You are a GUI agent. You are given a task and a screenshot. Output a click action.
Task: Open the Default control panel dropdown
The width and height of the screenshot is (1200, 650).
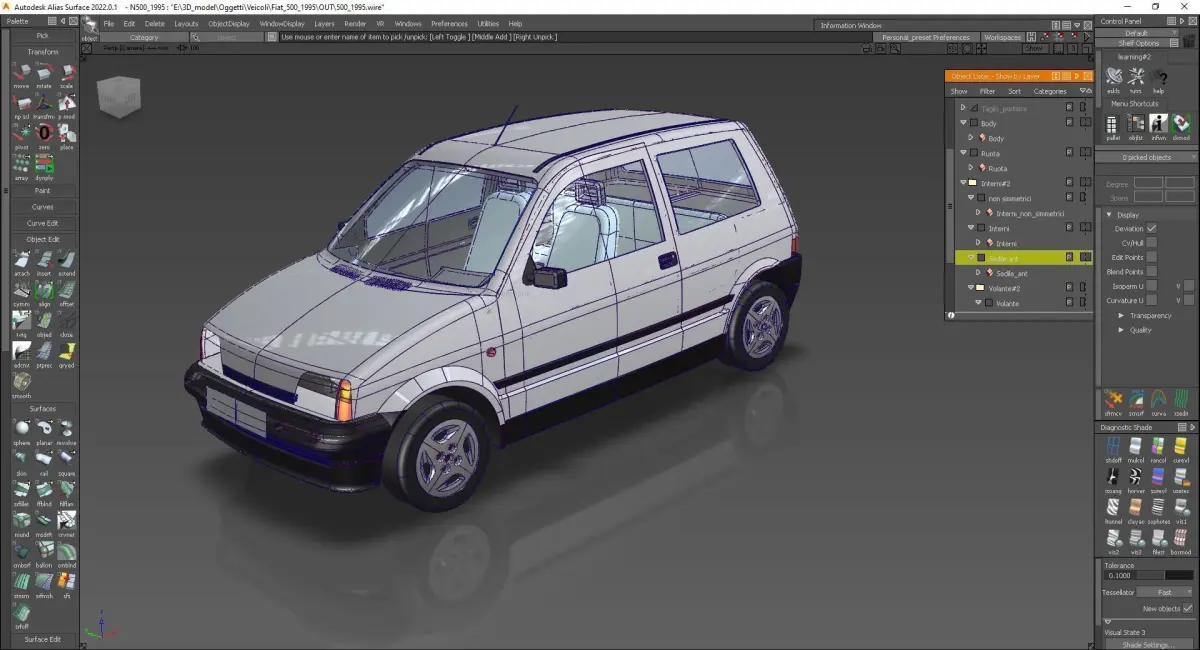[x=1137, y=32]
